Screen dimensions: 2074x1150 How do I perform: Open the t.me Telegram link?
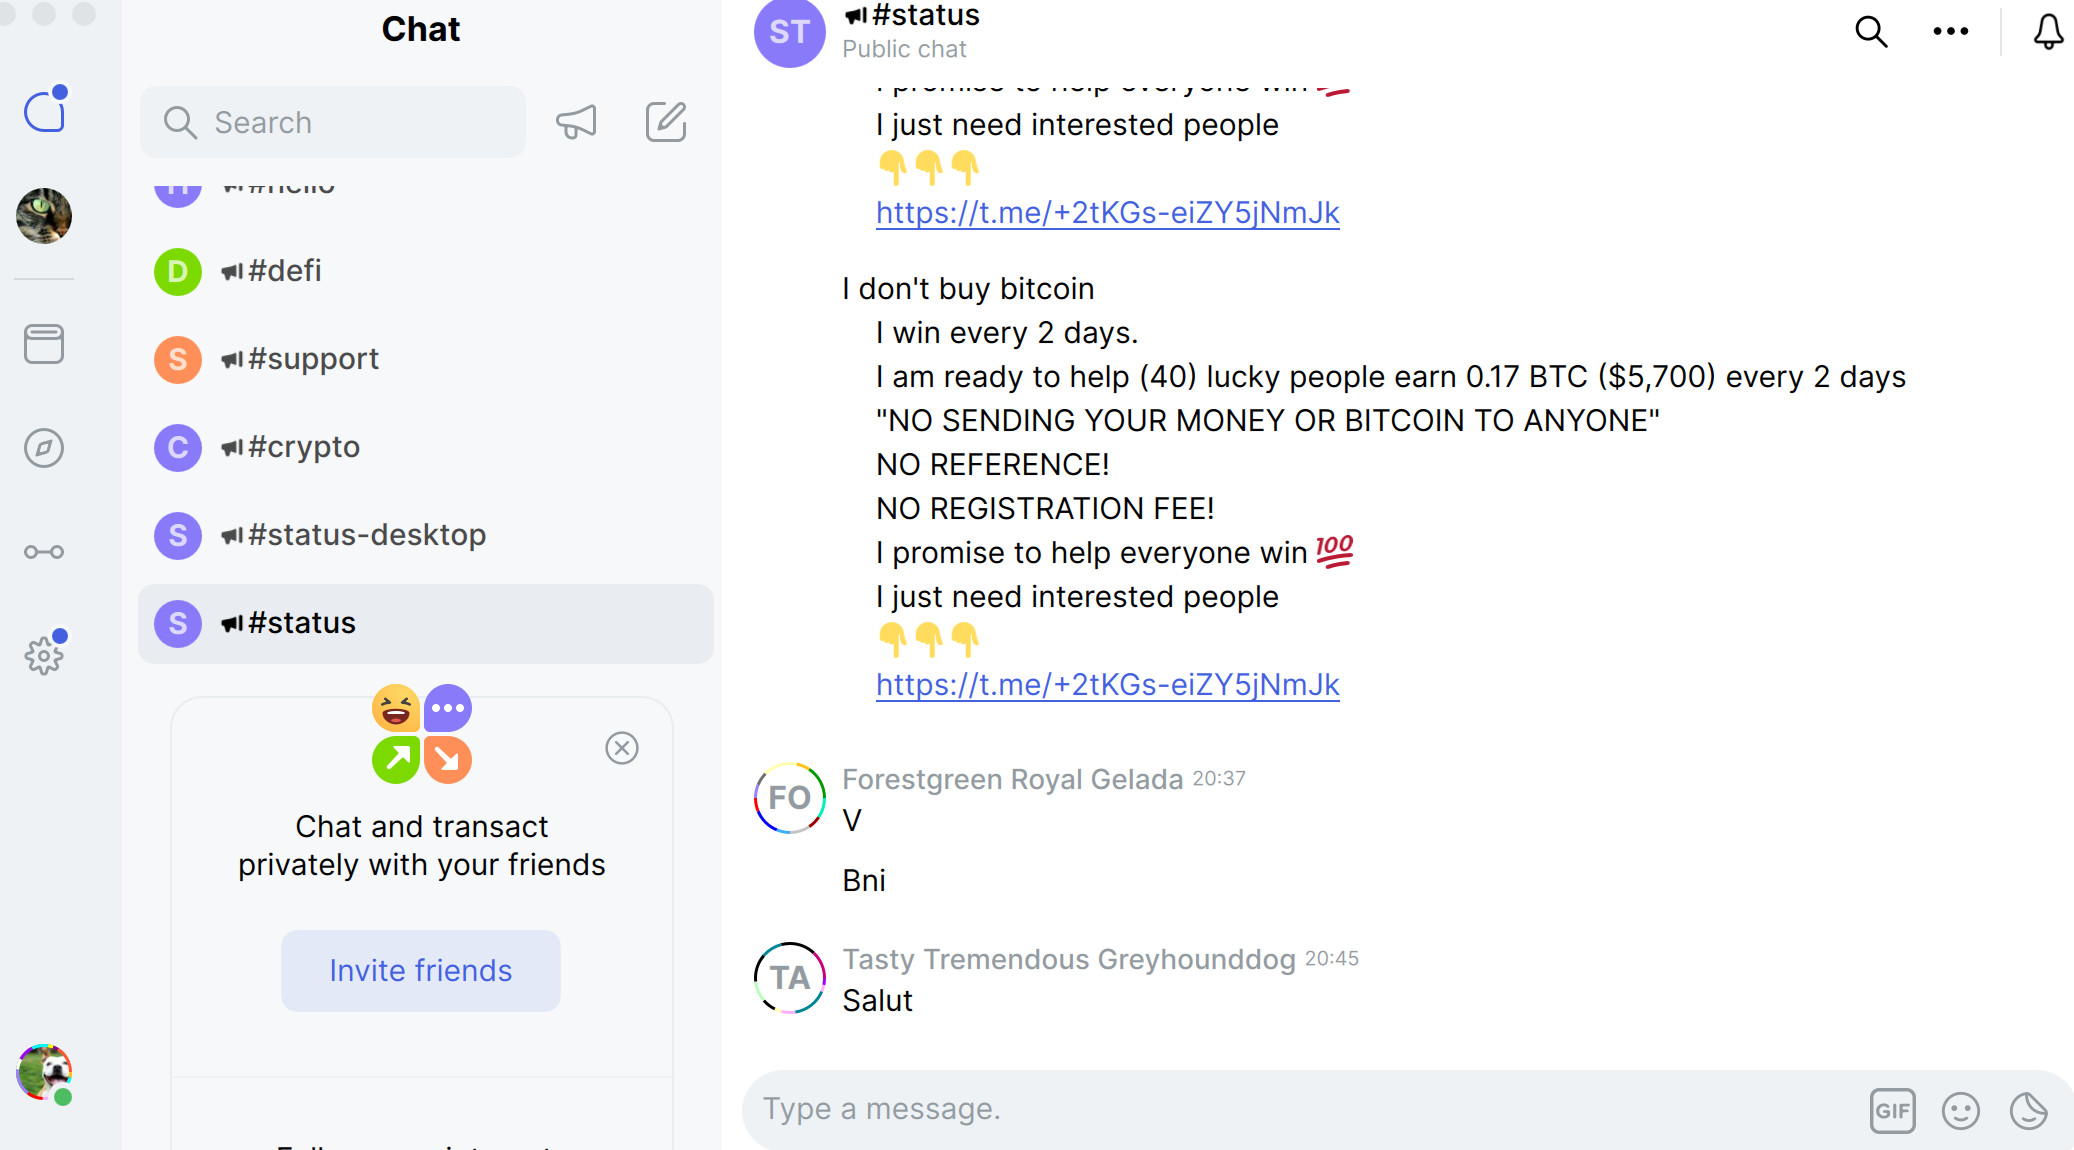pos(1107,684)
